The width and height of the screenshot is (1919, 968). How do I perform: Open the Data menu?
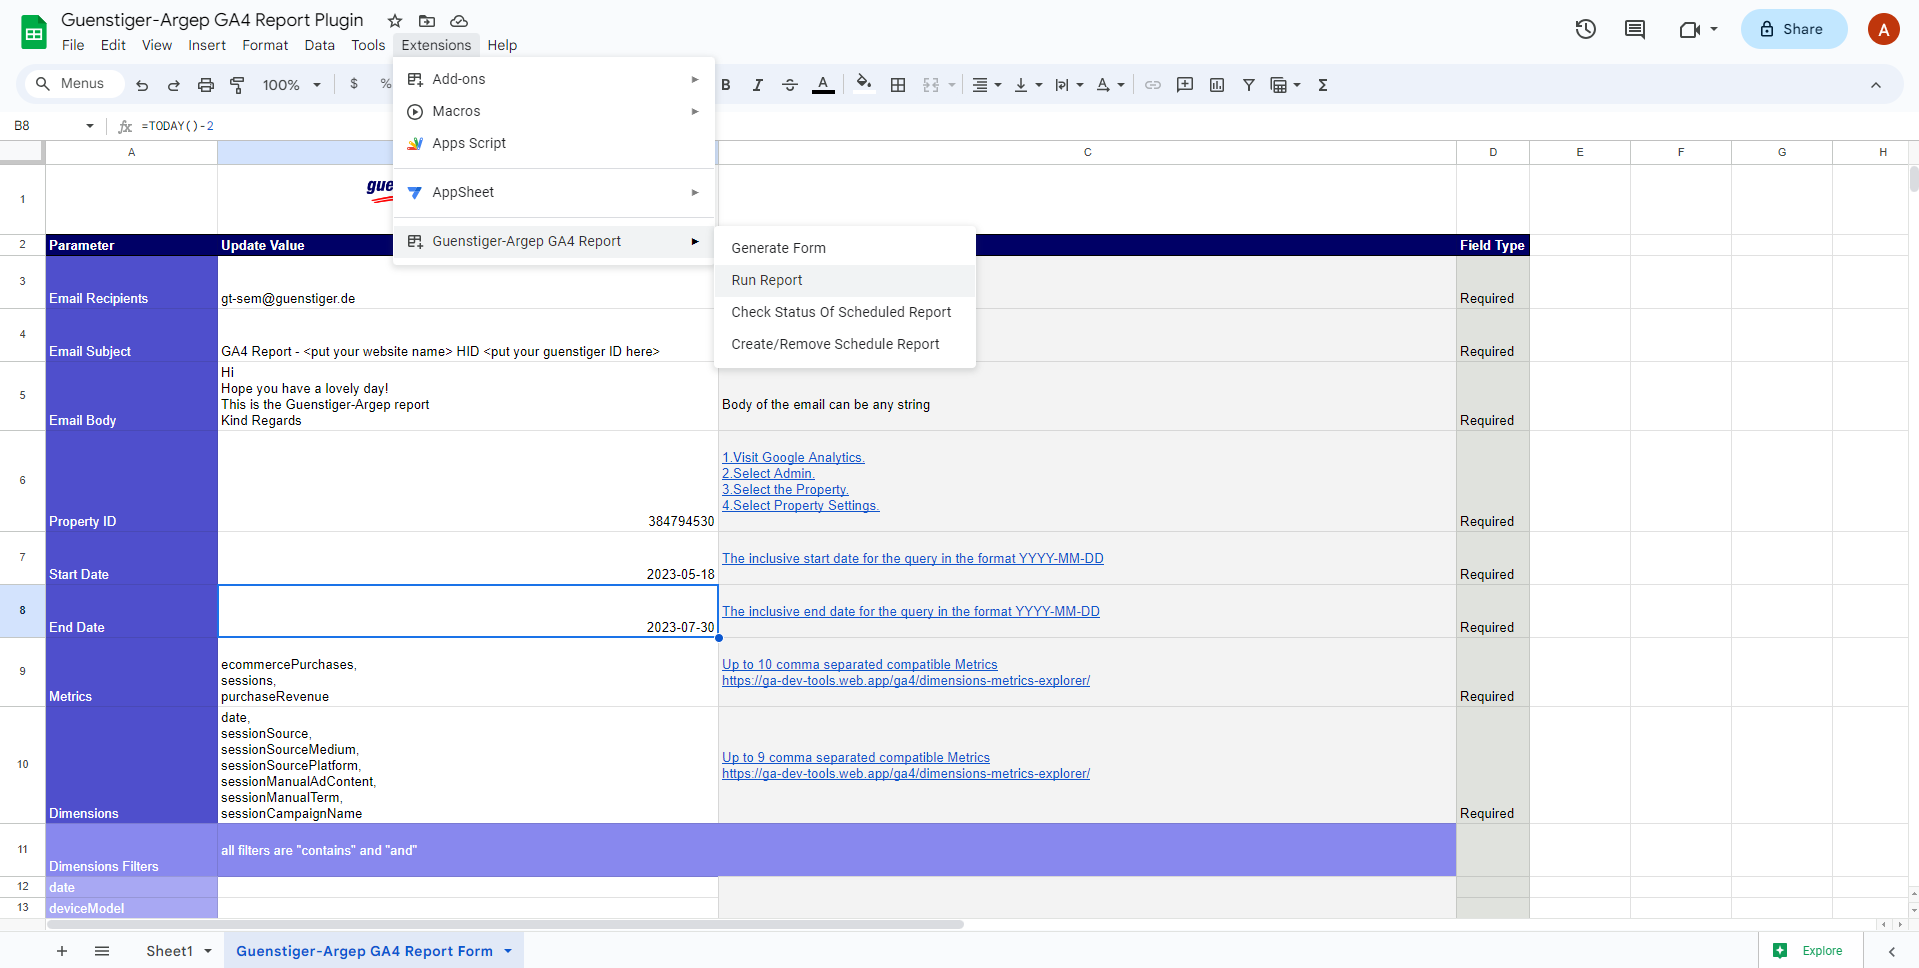coord(320,45)
